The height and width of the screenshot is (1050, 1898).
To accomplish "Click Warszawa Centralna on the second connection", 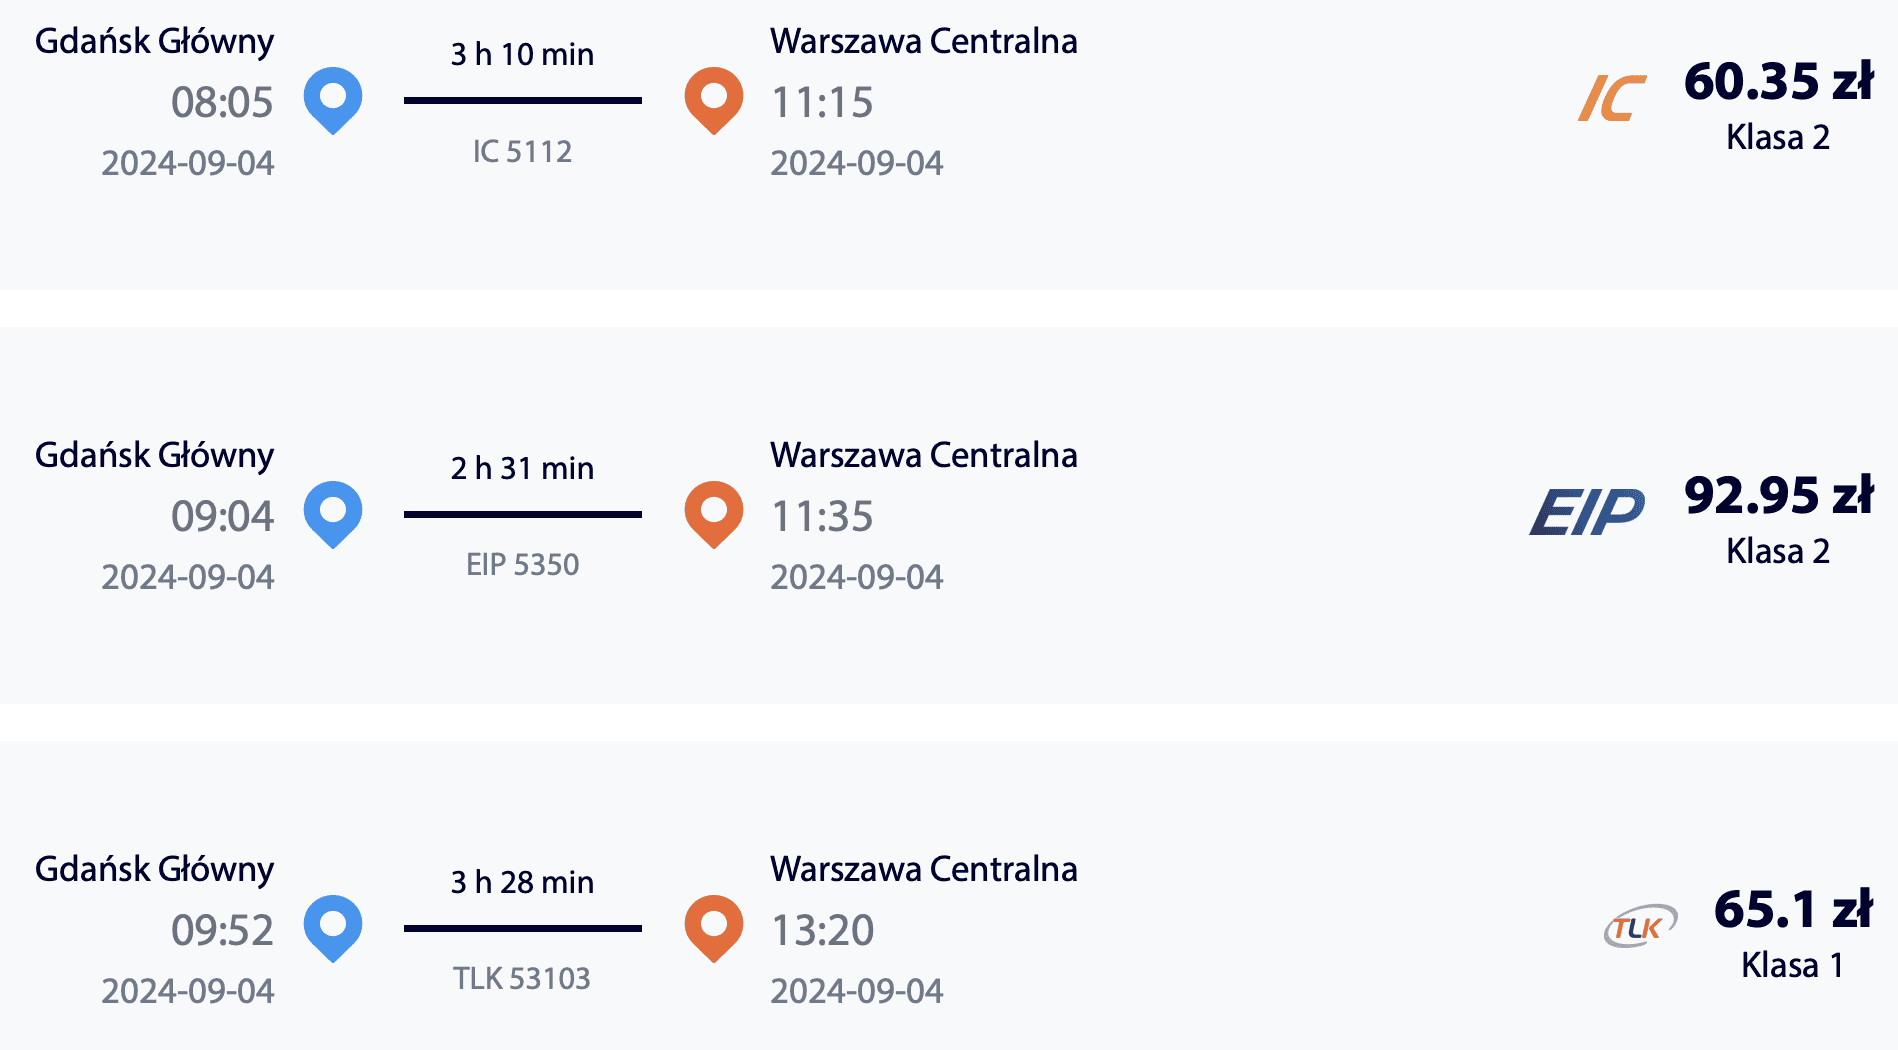I will click(923, 455).
